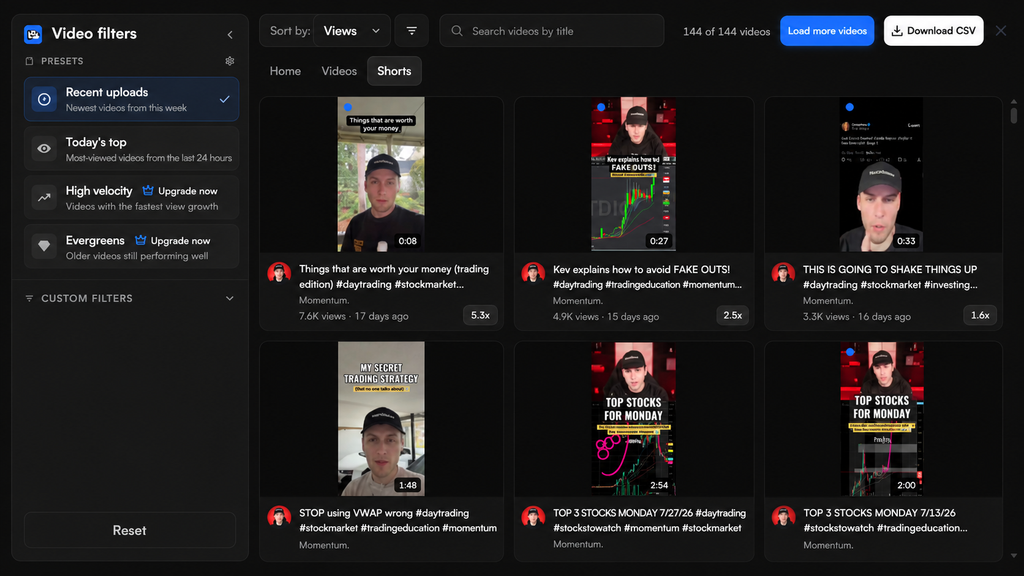Select the Recent uploads preset
Viewport: 1024px width, 576px height.
tap(131, 99)
